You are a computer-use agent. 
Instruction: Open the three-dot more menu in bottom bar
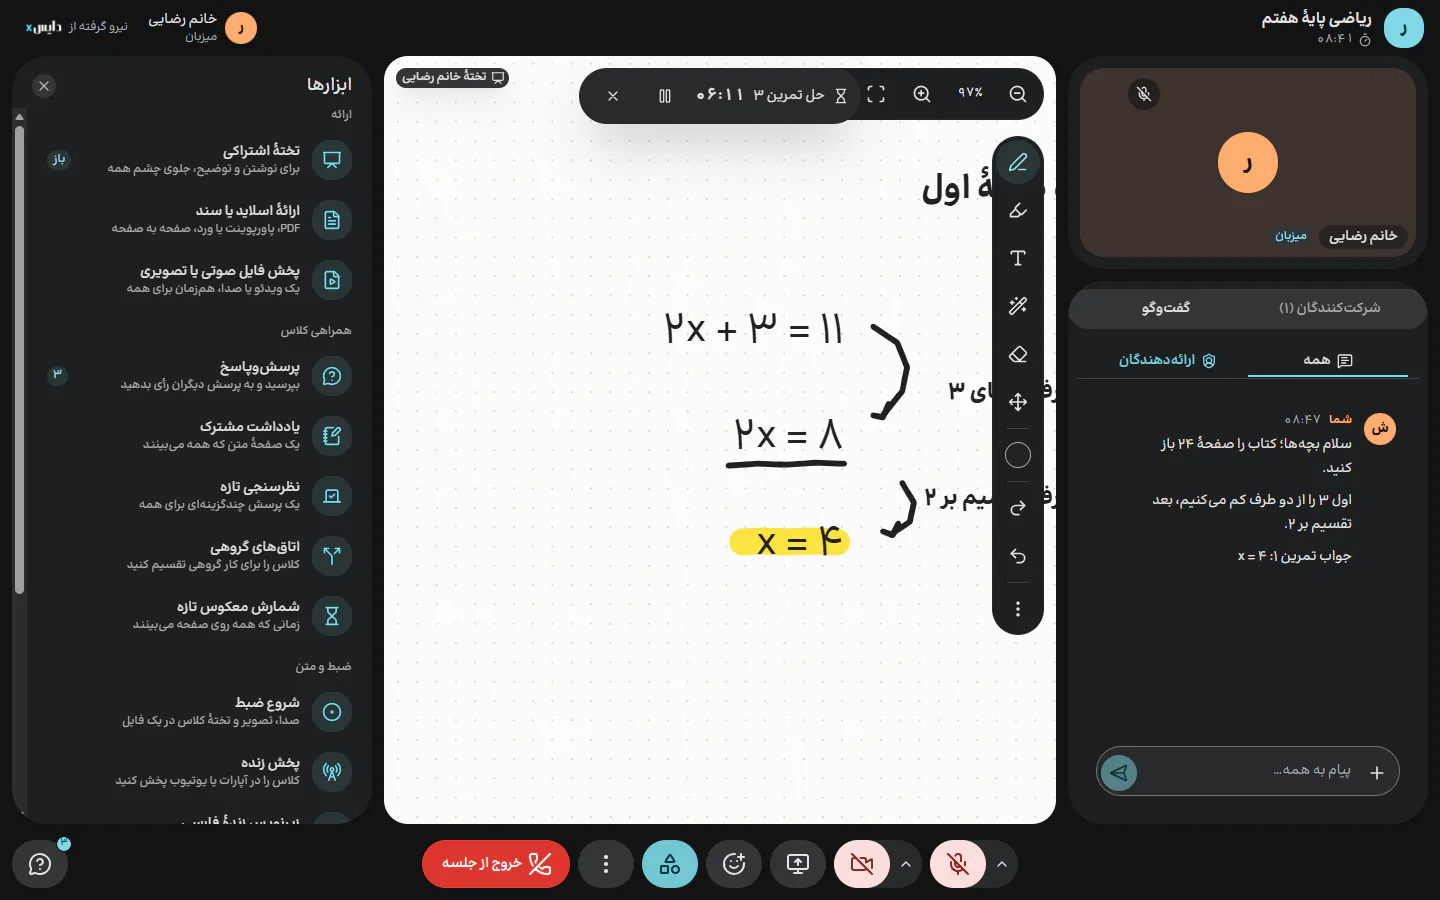[606, 864]
